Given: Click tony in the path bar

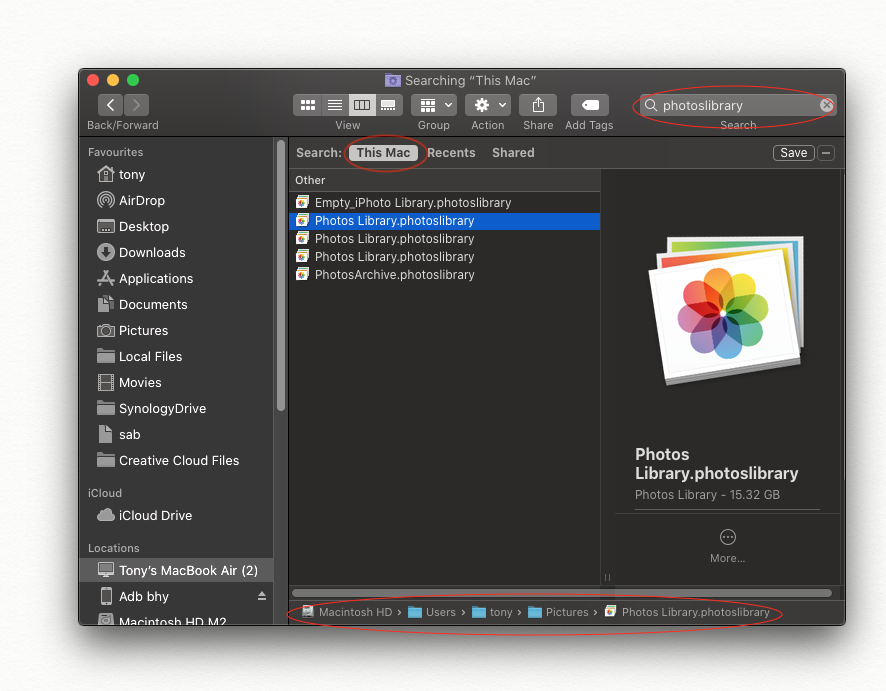Looking at the screenshot, I should click(x=493, y=612).
